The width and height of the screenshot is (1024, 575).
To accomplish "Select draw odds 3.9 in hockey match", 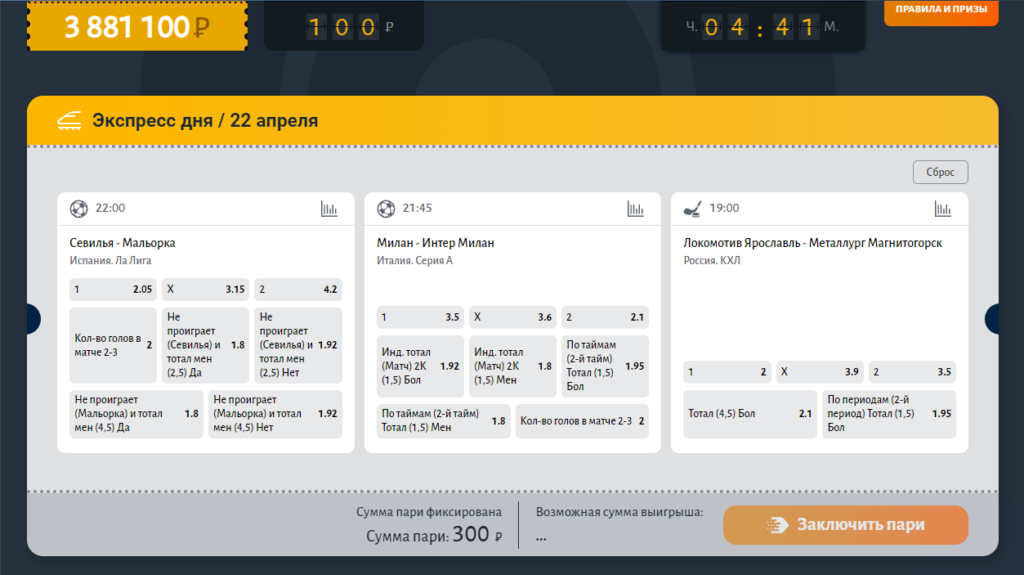I will click(820, 372).
